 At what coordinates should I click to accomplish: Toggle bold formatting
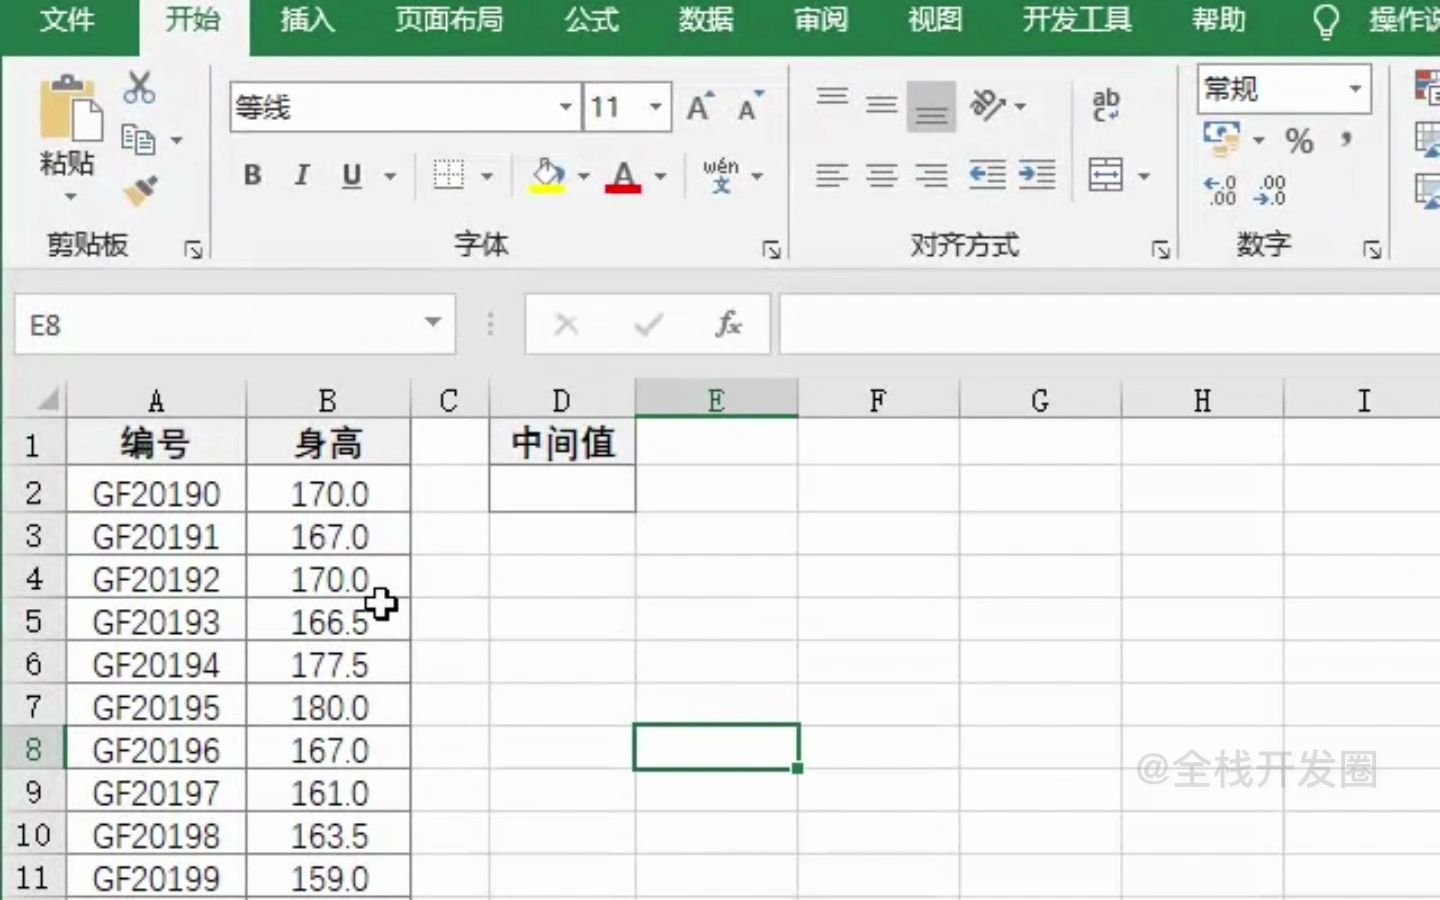click(x=253, y=176)
